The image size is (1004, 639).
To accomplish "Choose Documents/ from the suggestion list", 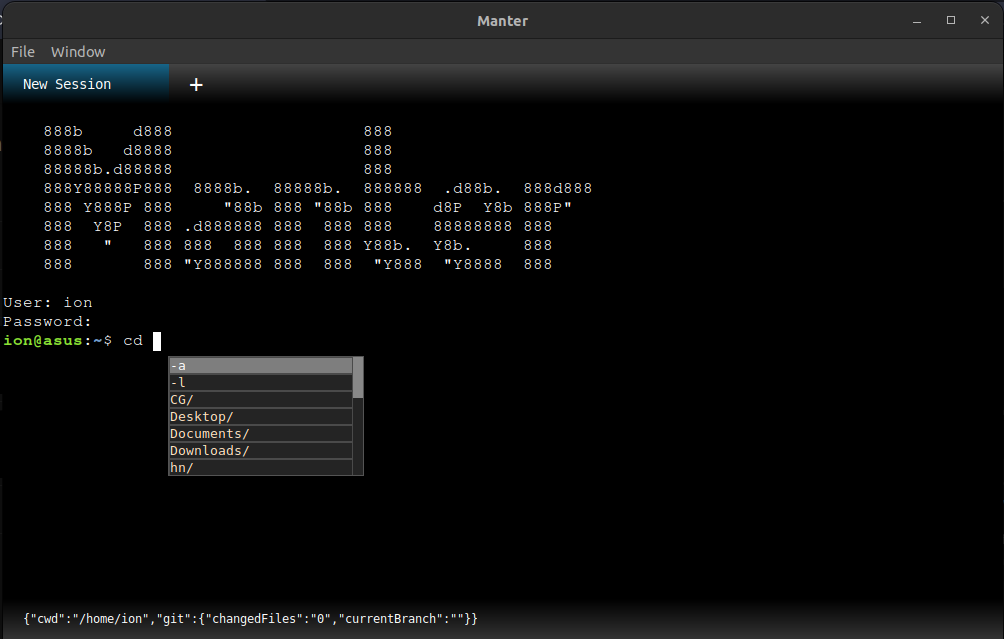I will point(261,433).
